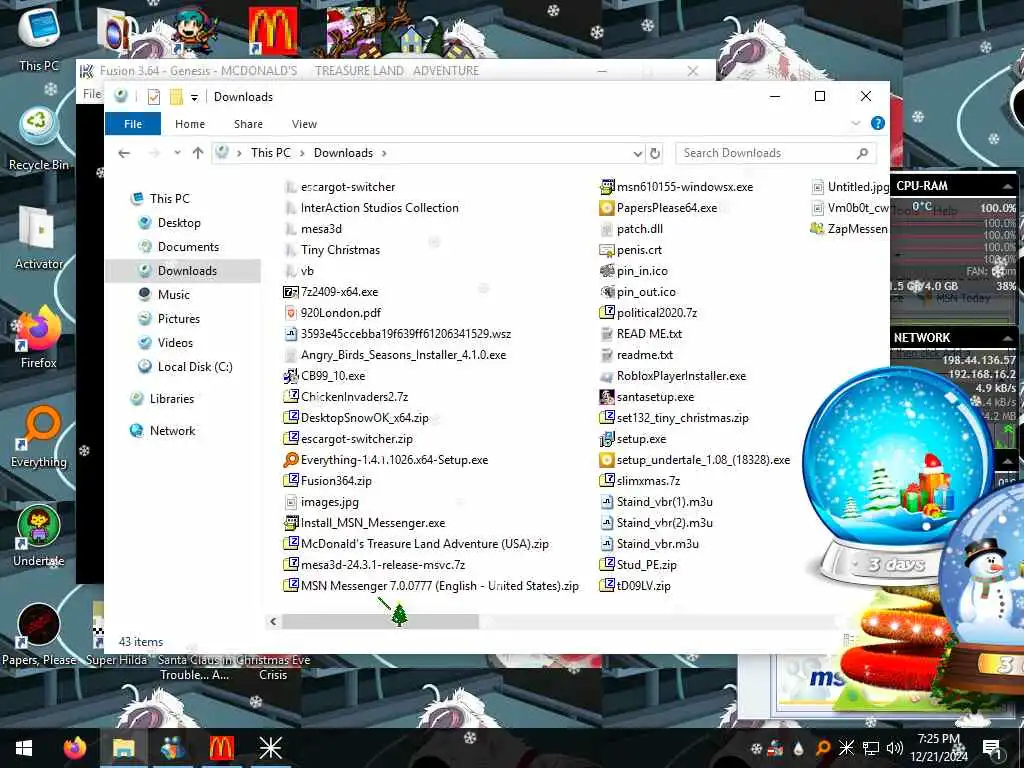
Task: Select ZapMessen file icon
Action: (817, 229)
